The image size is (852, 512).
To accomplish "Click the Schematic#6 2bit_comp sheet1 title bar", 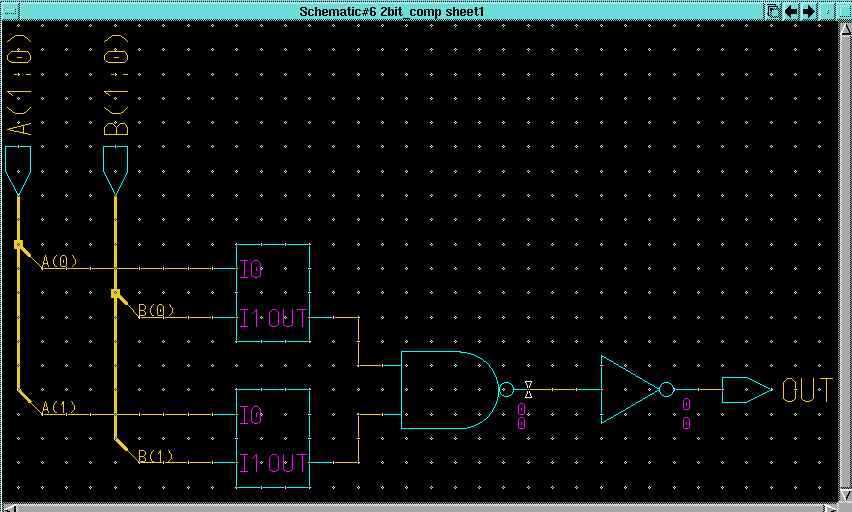I will (391, 11).
